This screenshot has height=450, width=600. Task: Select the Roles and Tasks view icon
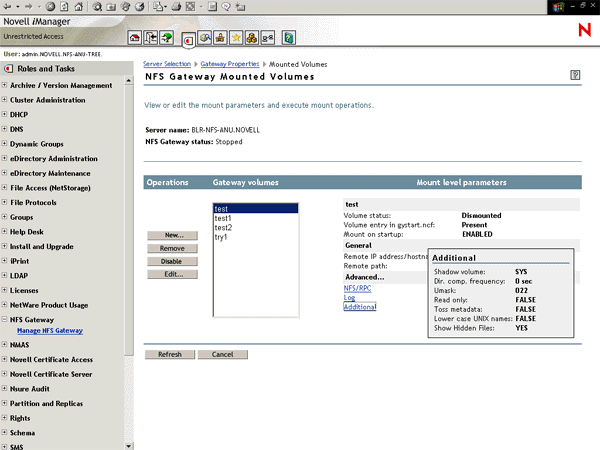tap(188, 40)
